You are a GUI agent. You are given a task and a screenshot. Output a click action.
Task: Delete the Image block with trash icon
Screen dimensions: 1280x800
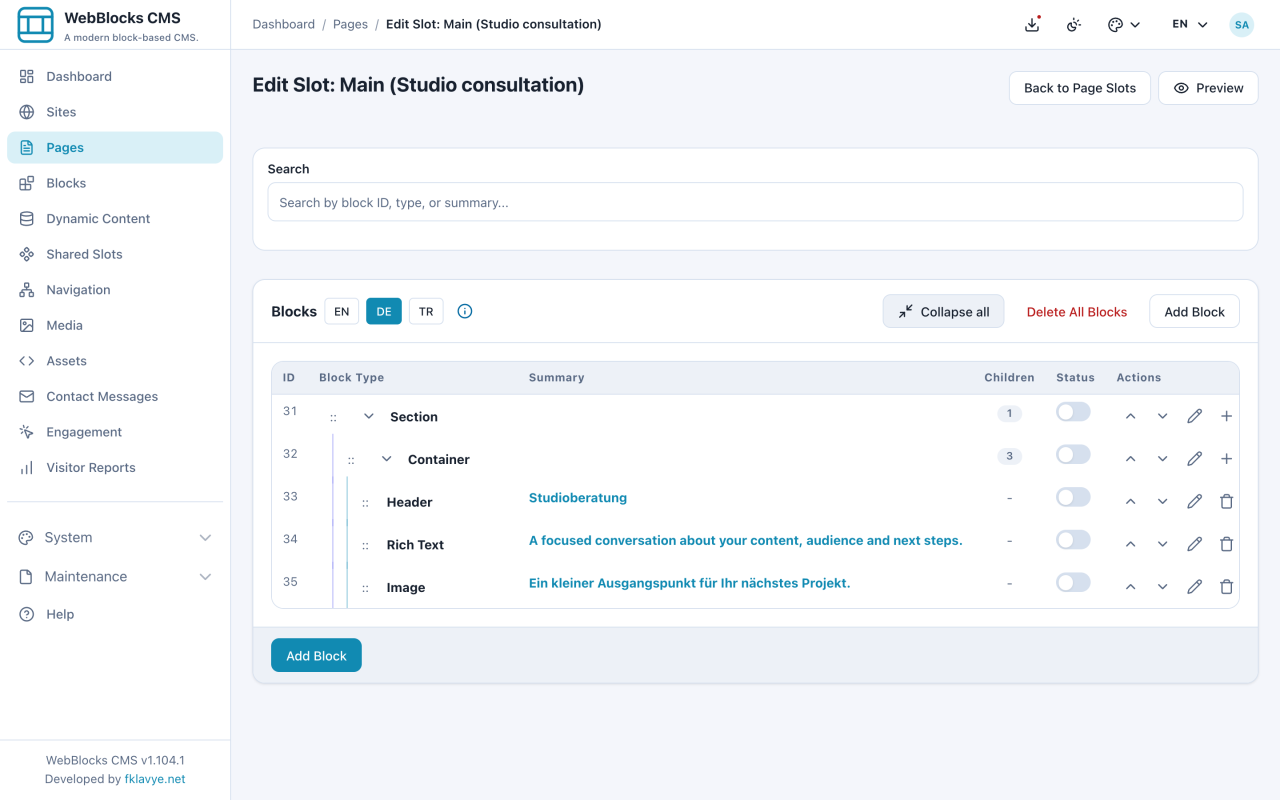(x=1226, y=587)
